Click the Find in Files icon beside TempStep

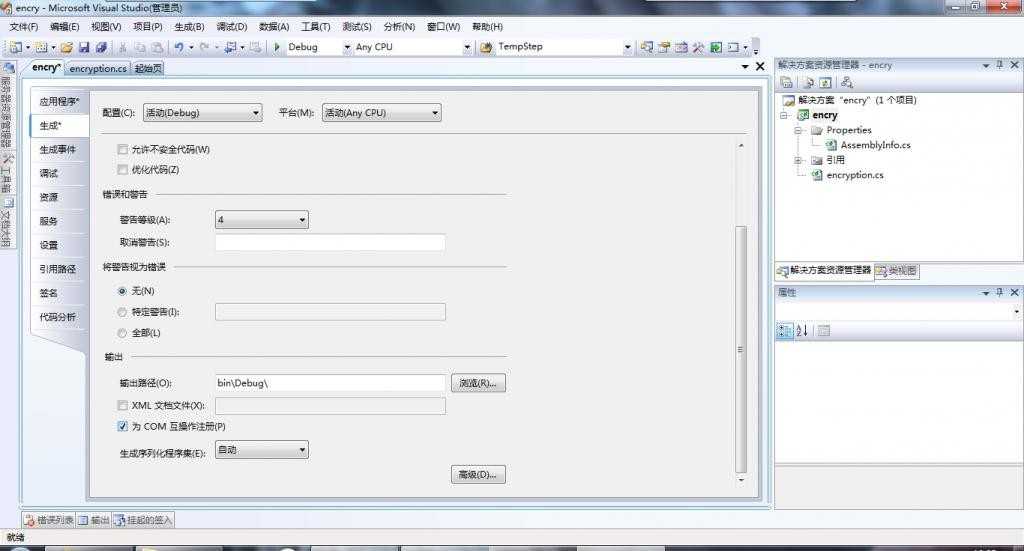[x=486, y=47]
